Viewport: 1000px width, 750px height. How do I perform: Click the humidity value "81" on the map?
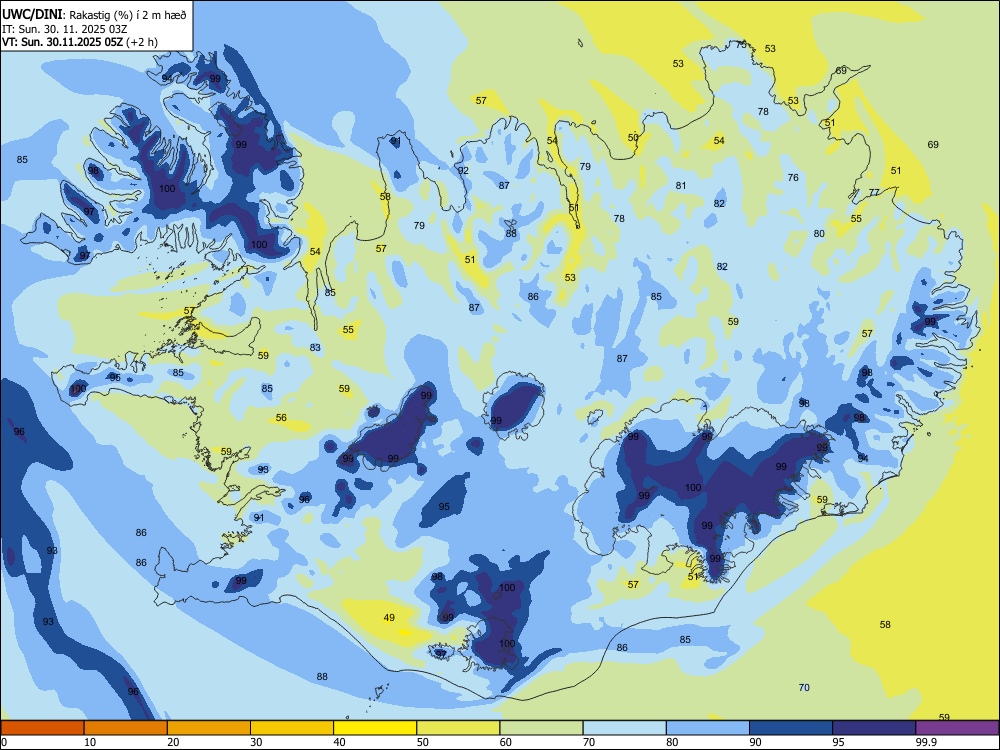tap(681, 186)
